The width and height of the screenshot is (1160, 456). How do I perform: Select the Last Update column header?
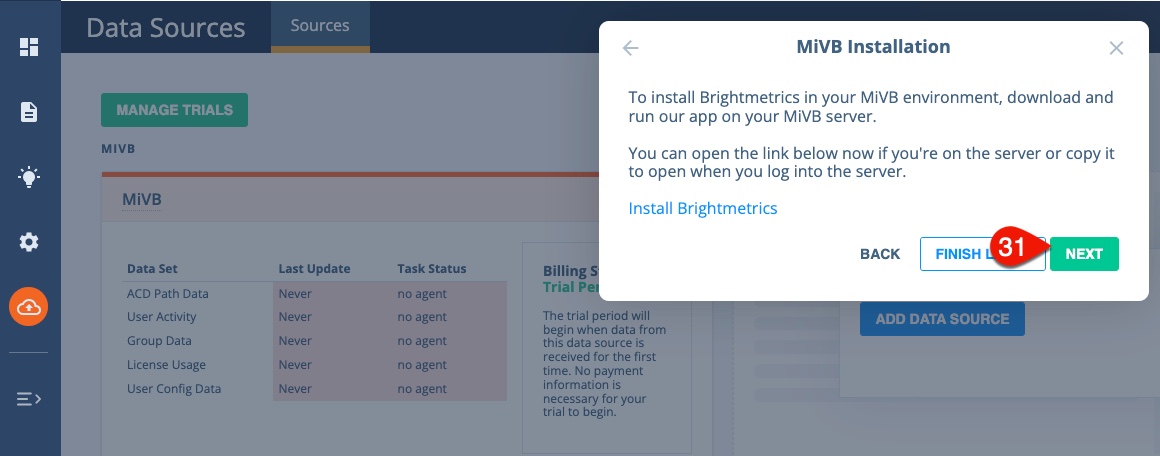tap(314, 269)
